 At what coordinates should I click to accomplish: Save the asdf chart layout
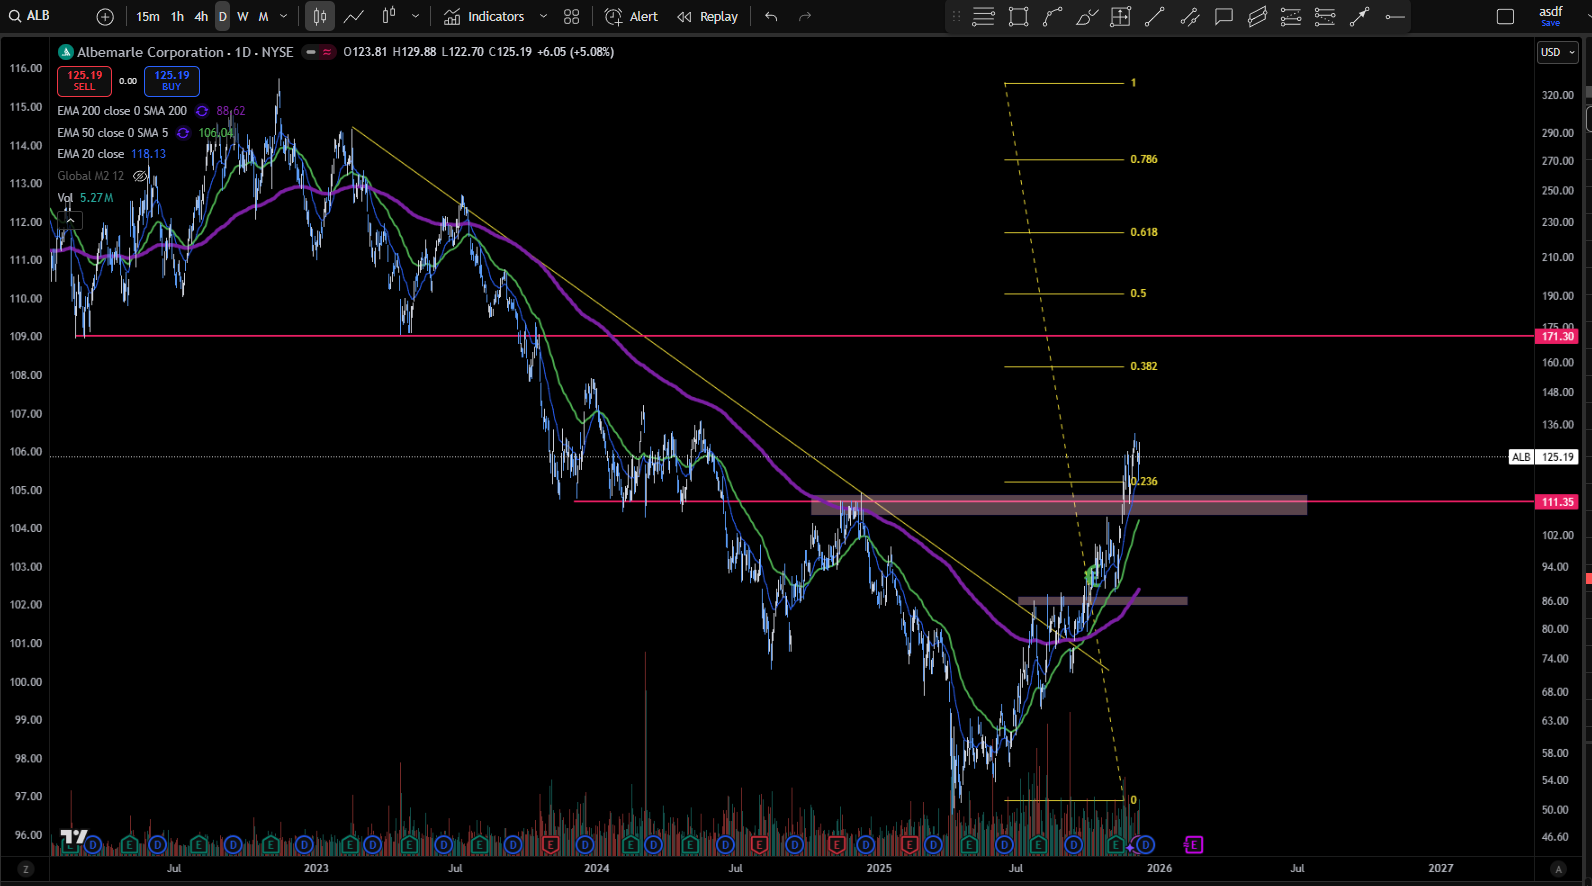(x=1551, y=16)
